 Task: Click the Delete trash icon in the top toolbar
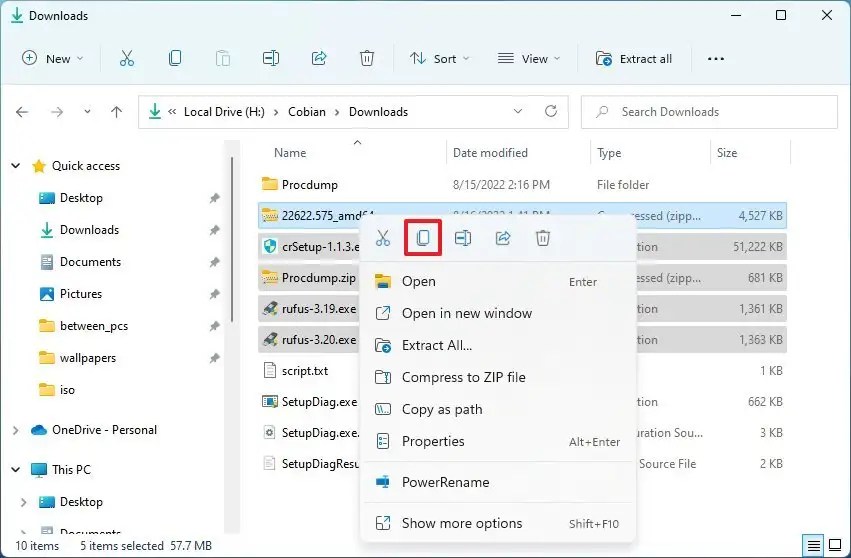(x=367, y=58)
